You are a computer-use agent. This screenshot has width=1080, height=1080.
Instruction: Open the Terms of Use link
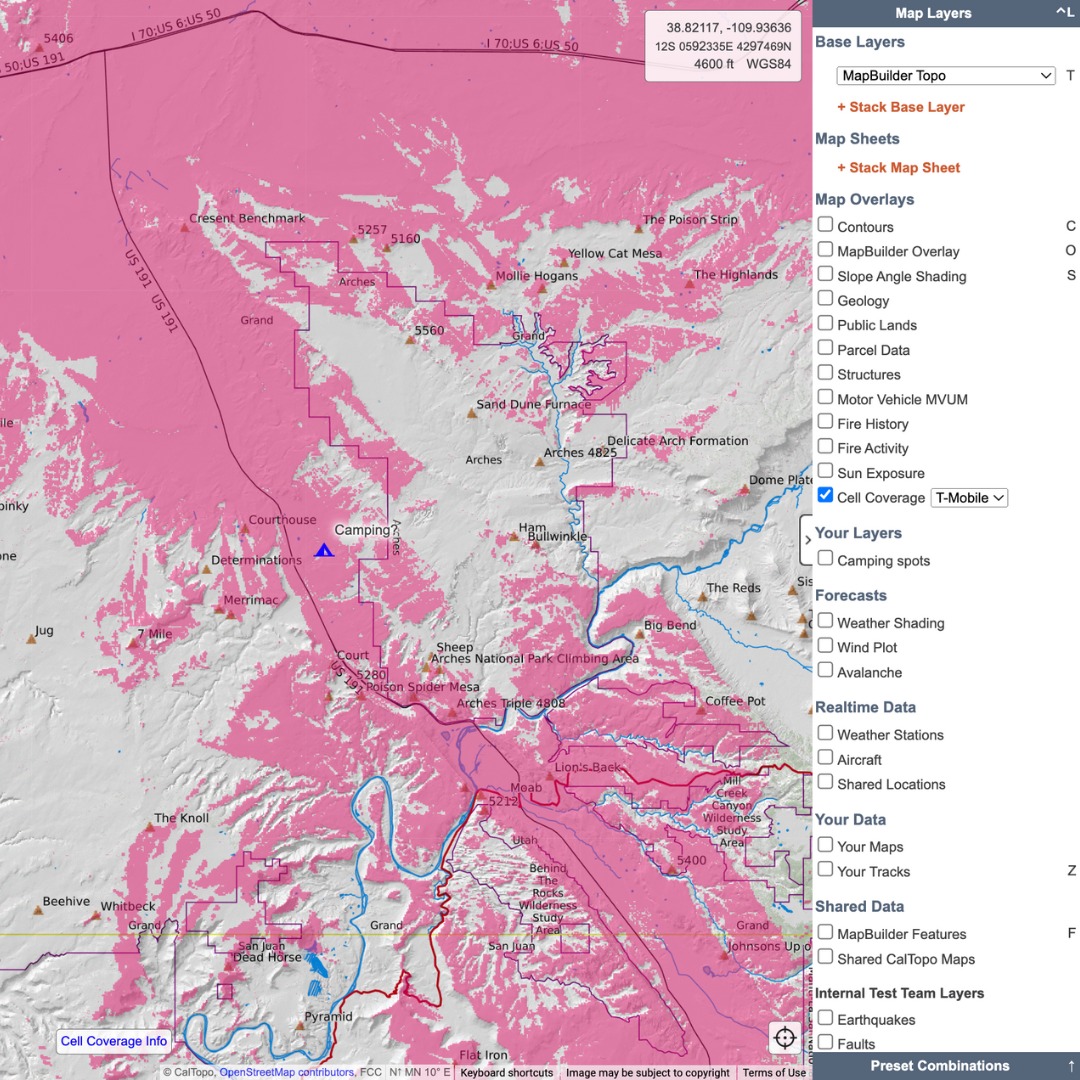pyautogui.click(x=773, y=1072)
